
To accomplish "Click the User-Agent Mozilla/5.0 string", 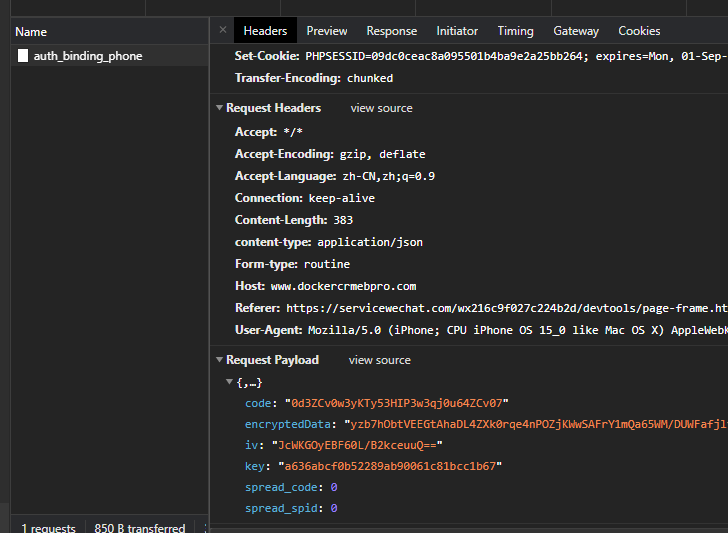I will (x=518, y=330).
